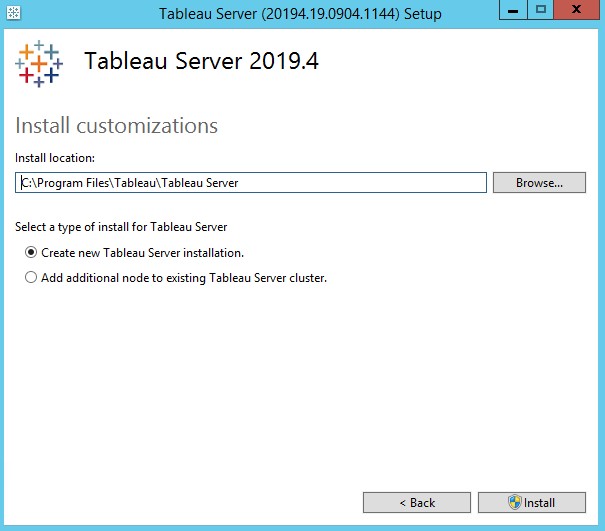605x531 pixels.
Task: Click the Tableau logo in the header
Action: point(39,63)
